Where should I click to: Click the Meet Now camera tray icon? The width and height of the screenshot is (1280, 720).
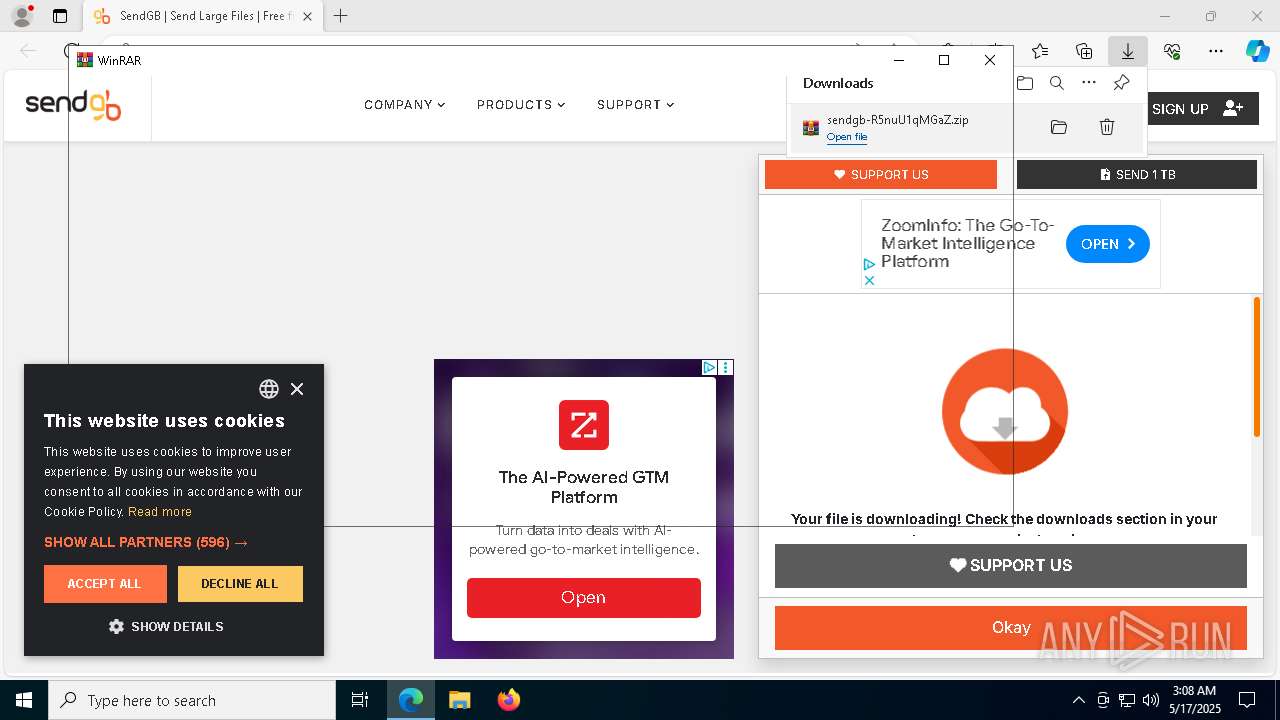pyautogui.click(x=1103, y=700)
